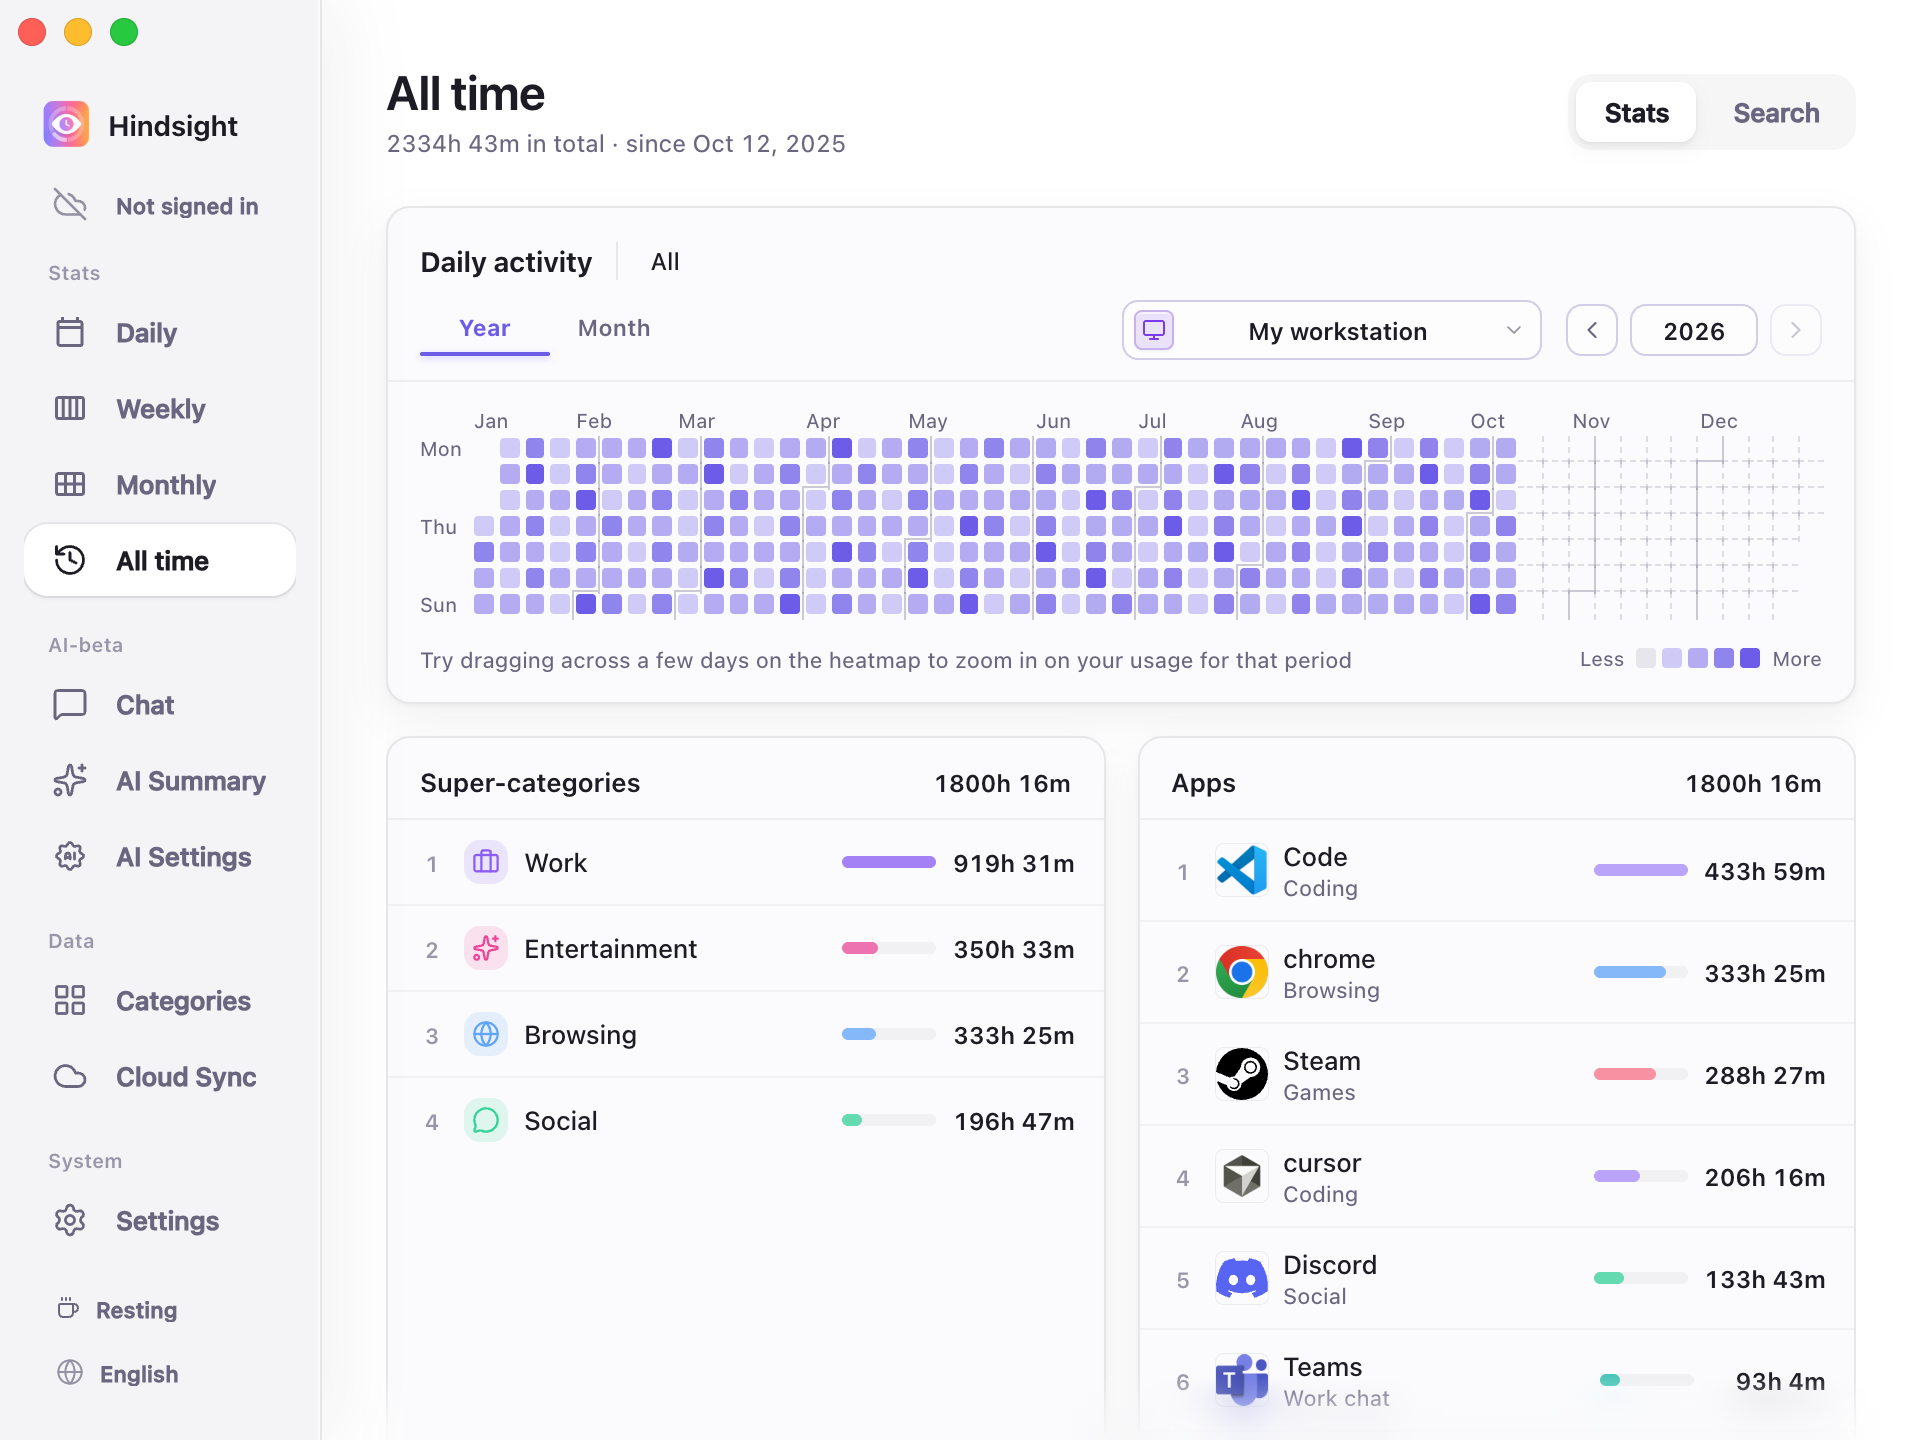Click the darkest legend swatch next to More
The image size is (1920, 1440).
1750,658
